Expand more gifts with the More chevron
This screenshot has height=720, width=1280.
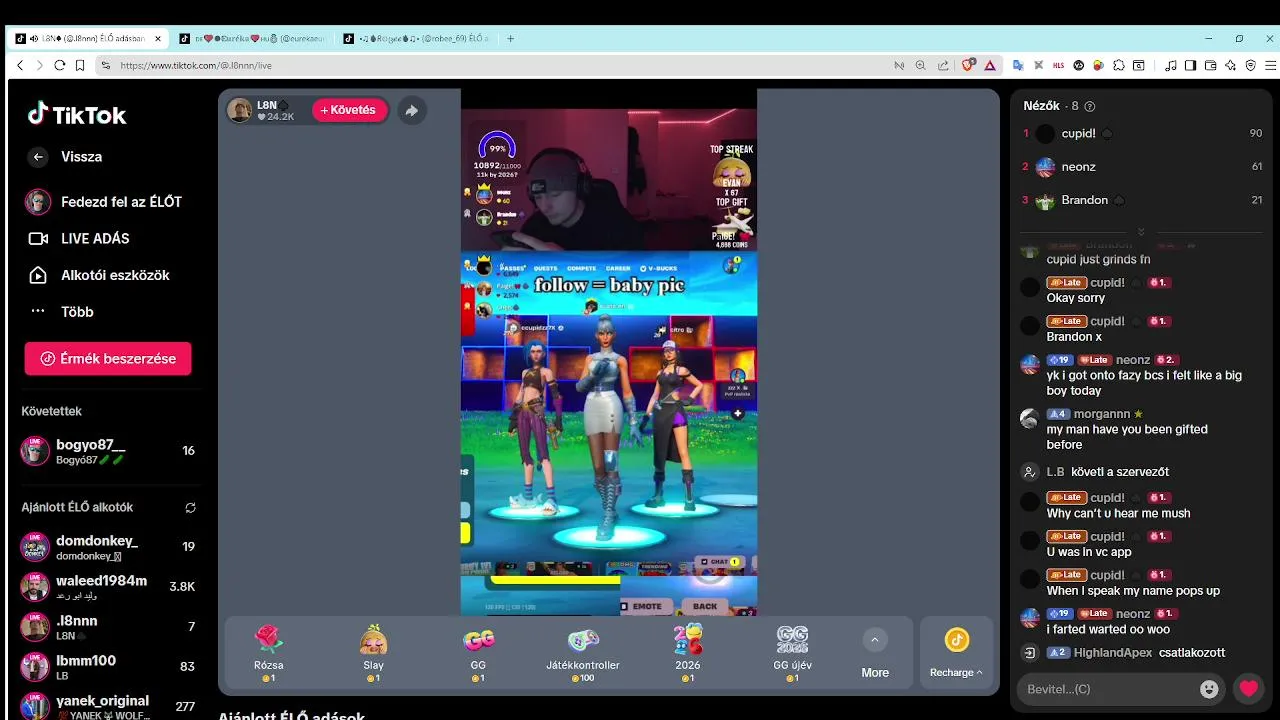pos(875,640)
